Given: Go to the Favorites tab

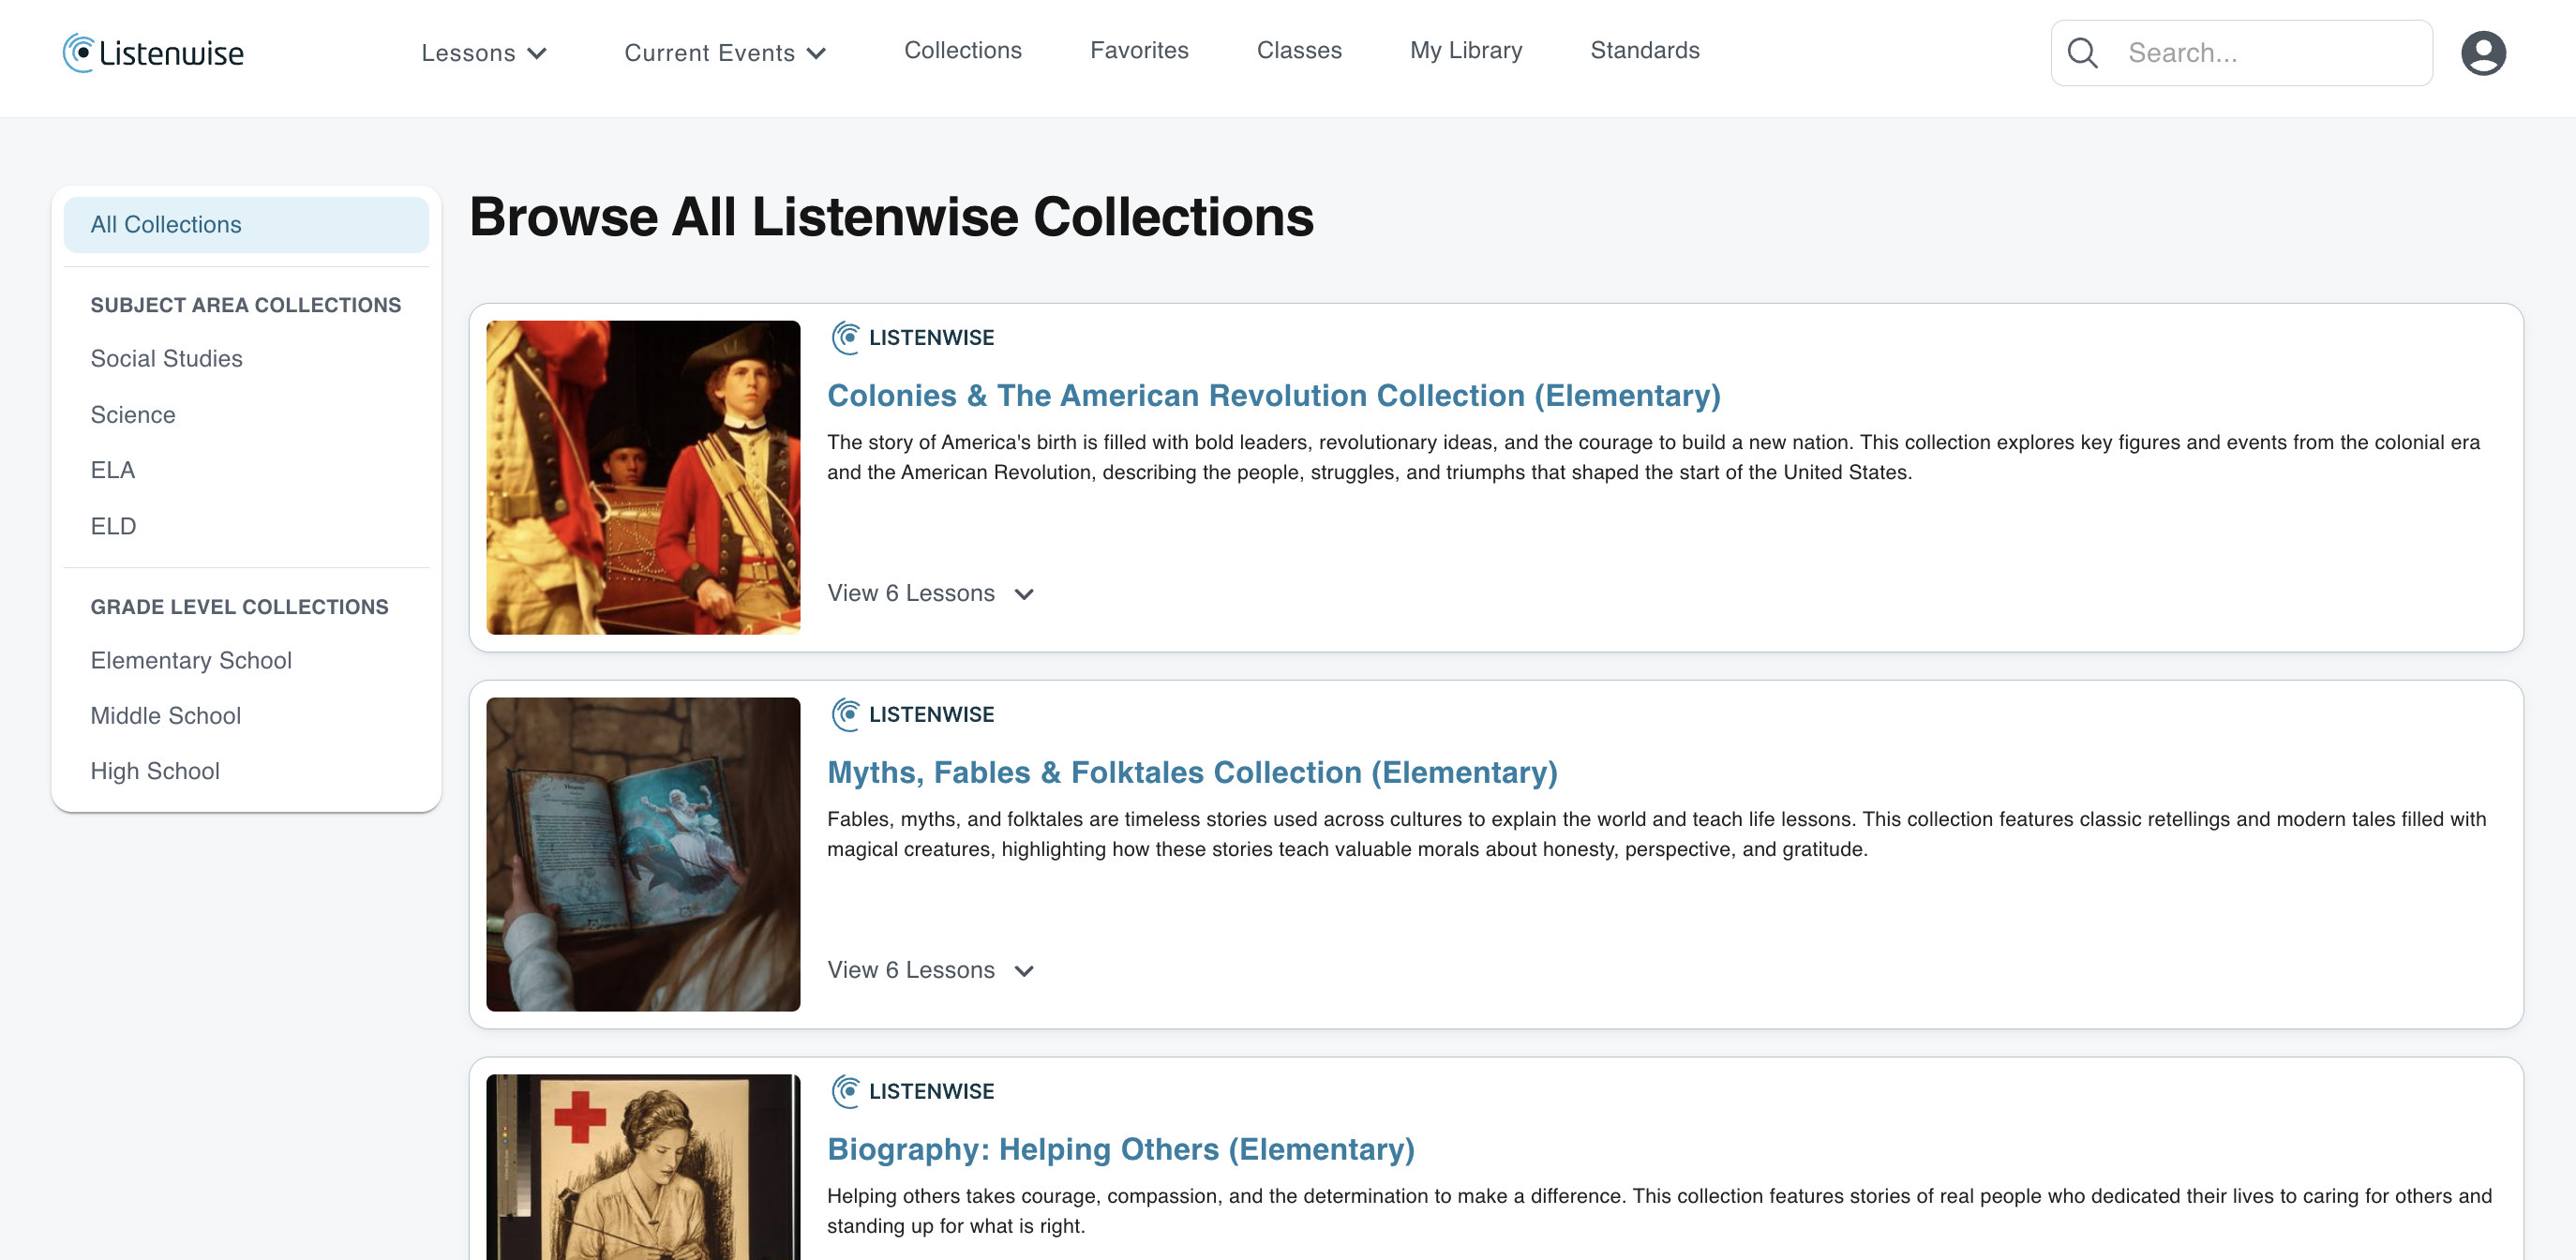Looking at the screenshot, I should click(x=1138, y=50).
